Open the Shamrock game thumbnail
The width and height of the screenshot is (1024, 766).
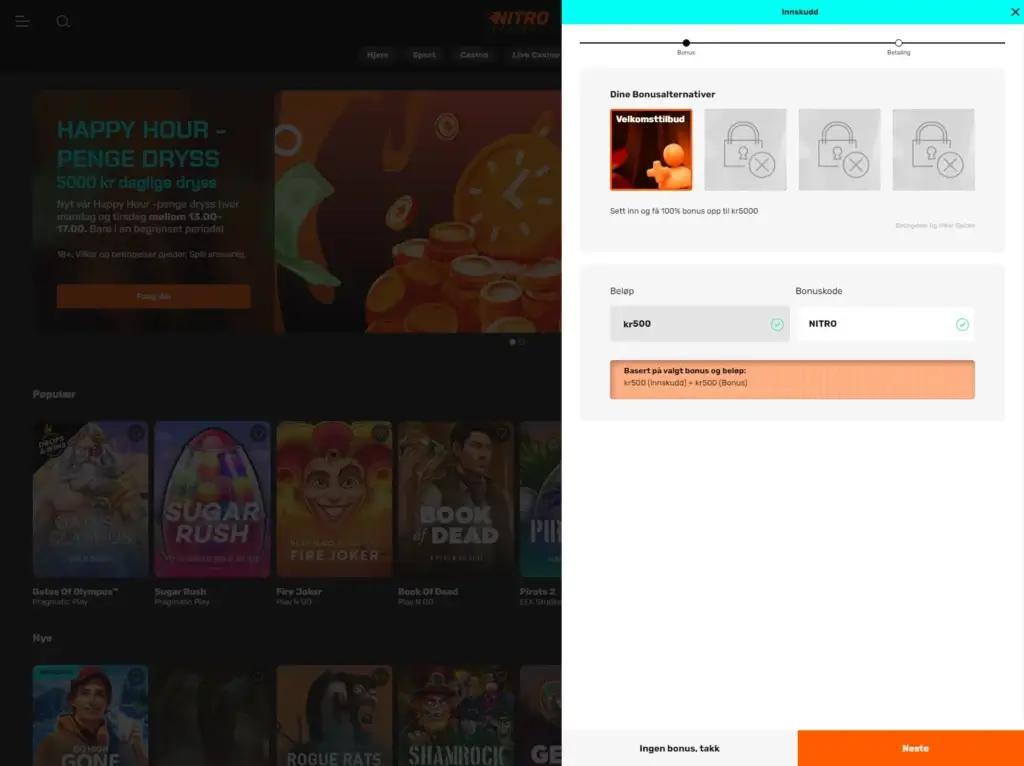[456, 716]
